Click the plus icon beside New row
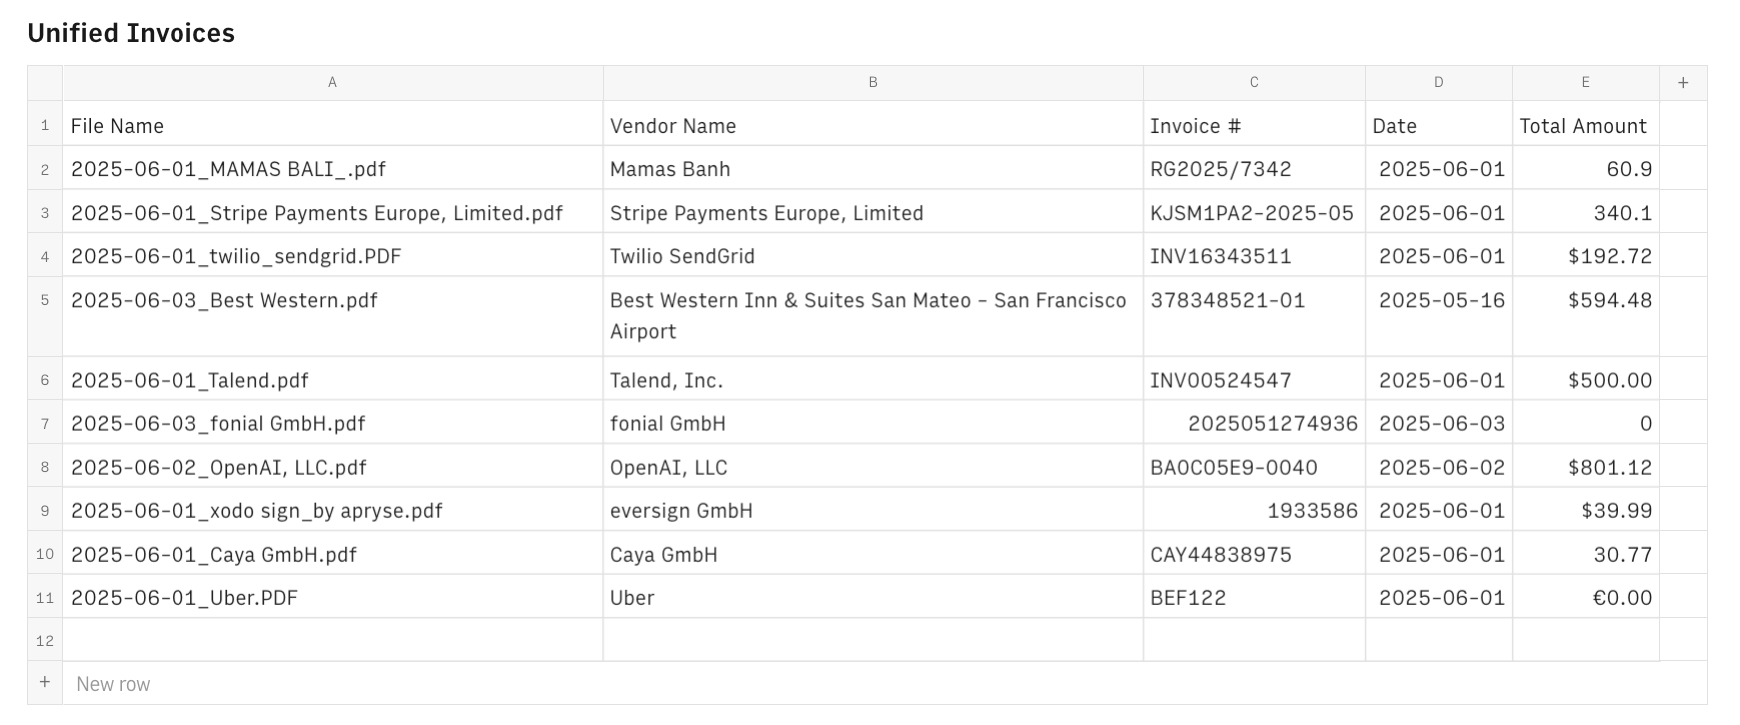The width and height of the screenshot is (1740, 725). [45, 683]
